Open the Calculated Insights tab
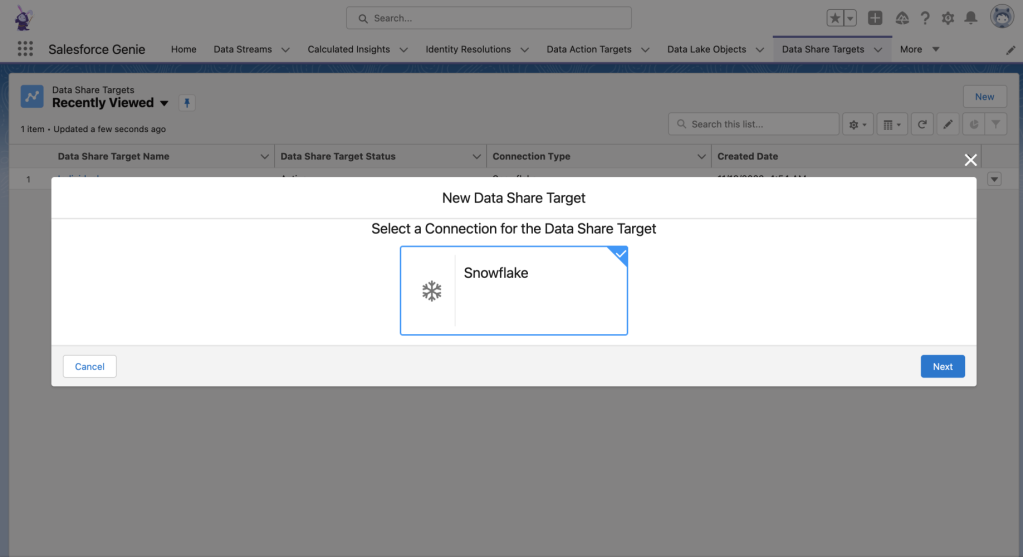The width and height of the screenshot is (1023, 557). click(x=348, y=50)
